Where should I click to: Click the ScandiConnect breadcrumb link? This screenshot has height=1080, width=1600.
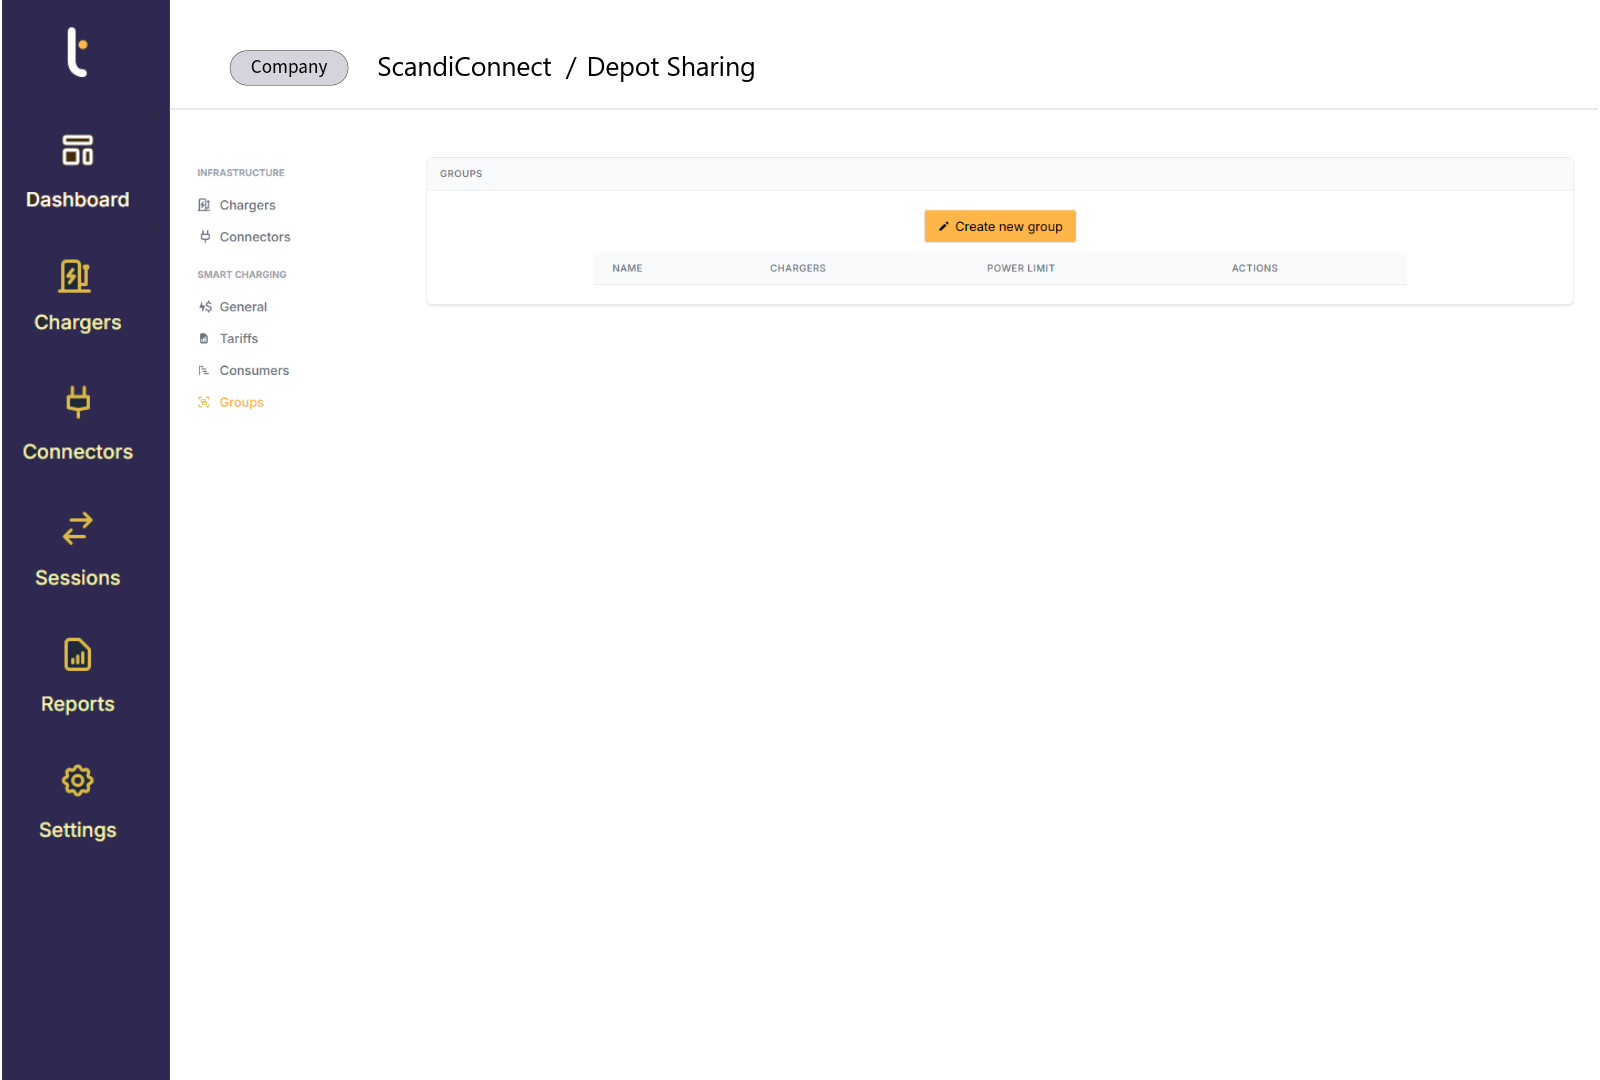pyautogui.click(x=464, y=67)
